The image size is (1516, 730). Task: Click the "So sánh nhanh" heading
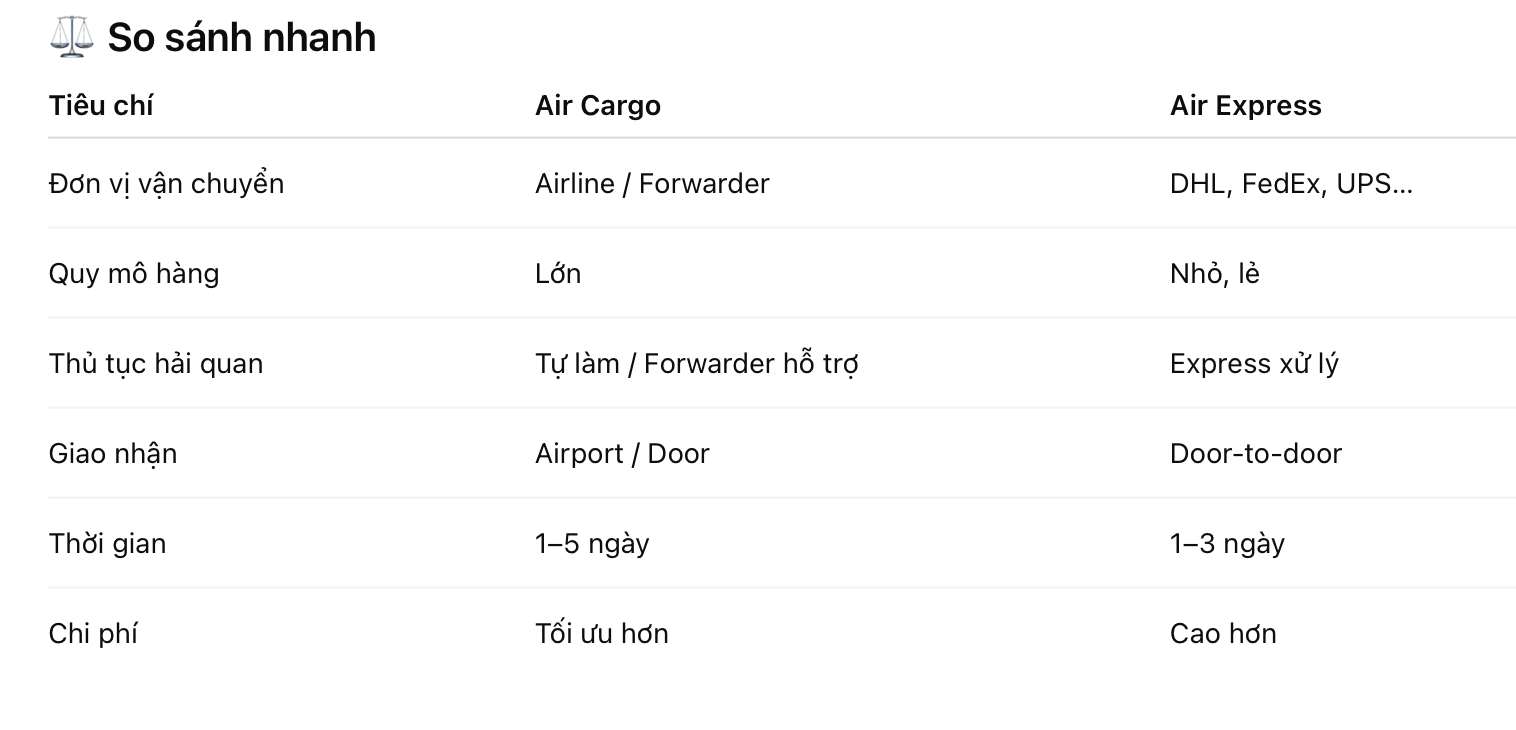pyautogui.click(x=241, y=38)
